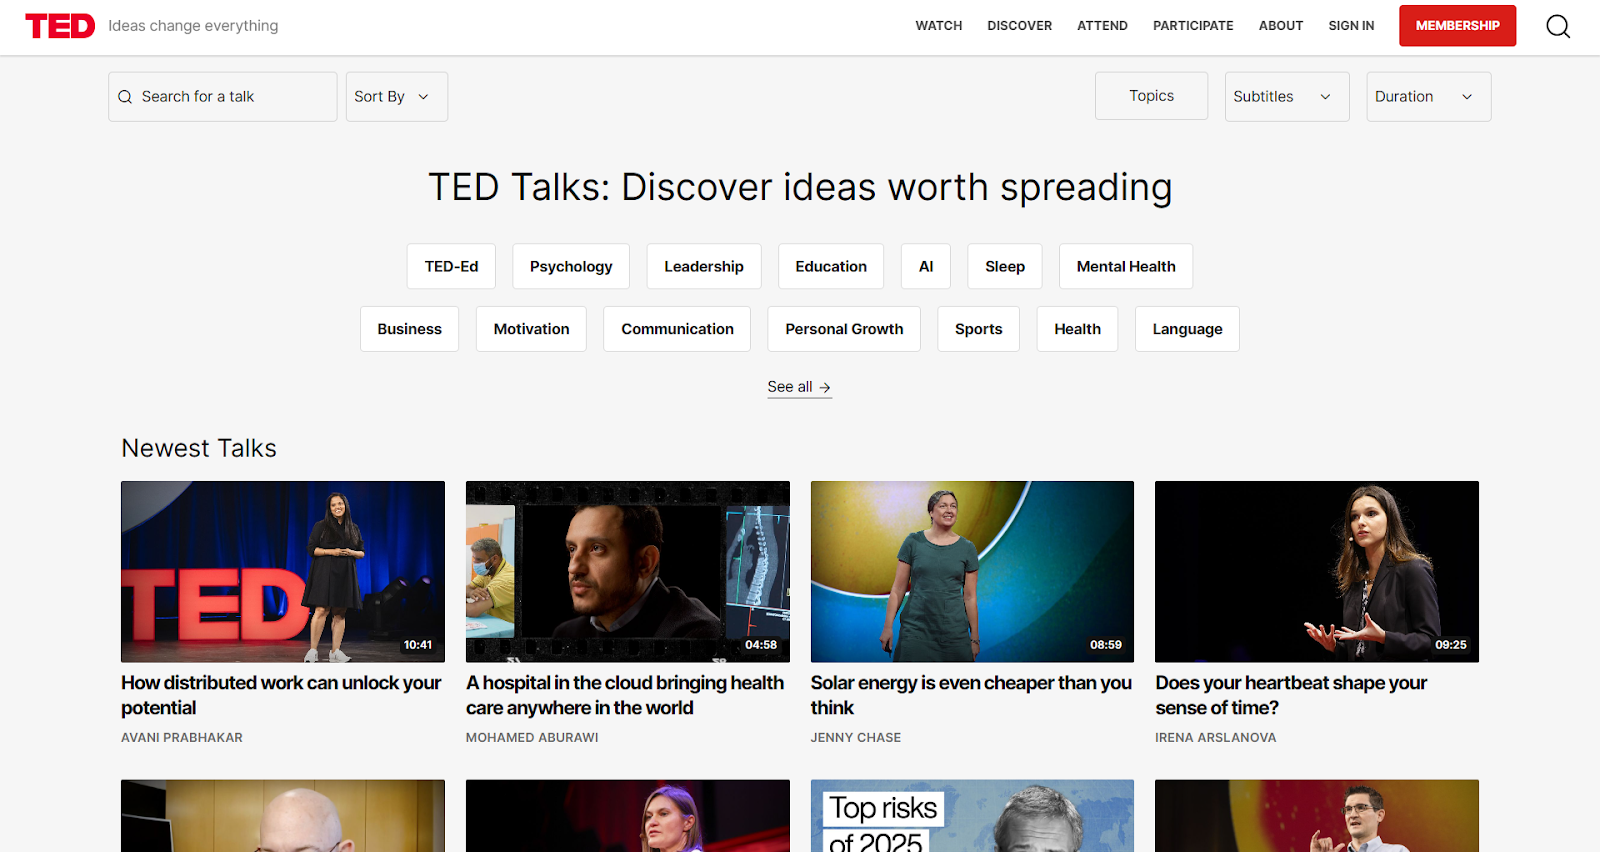The image size is (1600, 852).
Task: Click title Does your heartbeat shape your sense of time
Action: click(1291, 695)
